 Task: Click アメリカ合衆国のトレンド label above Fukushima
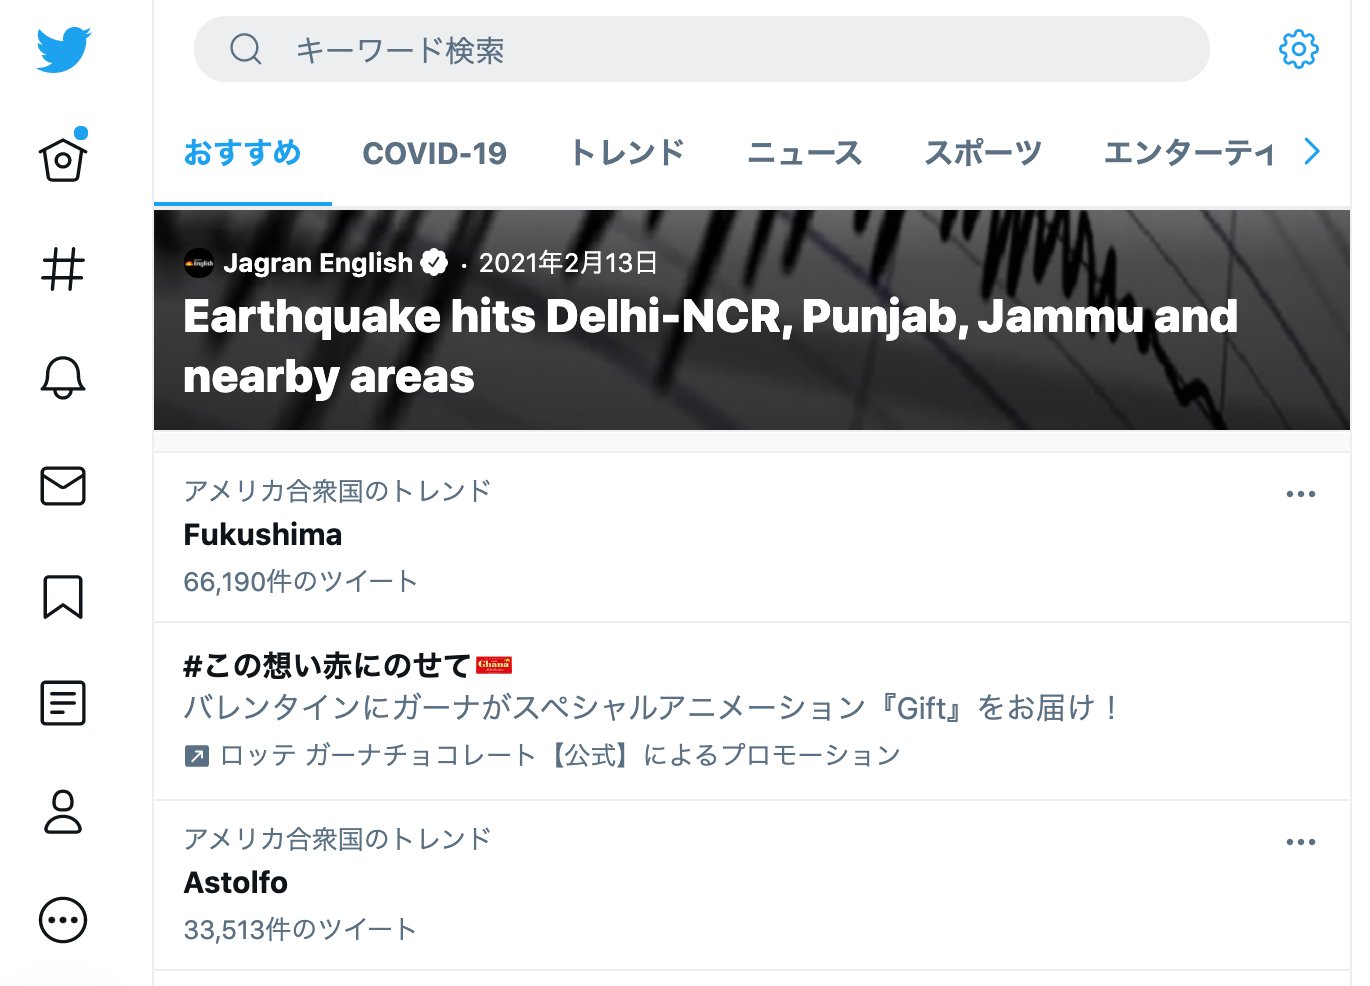coord(337,491)
